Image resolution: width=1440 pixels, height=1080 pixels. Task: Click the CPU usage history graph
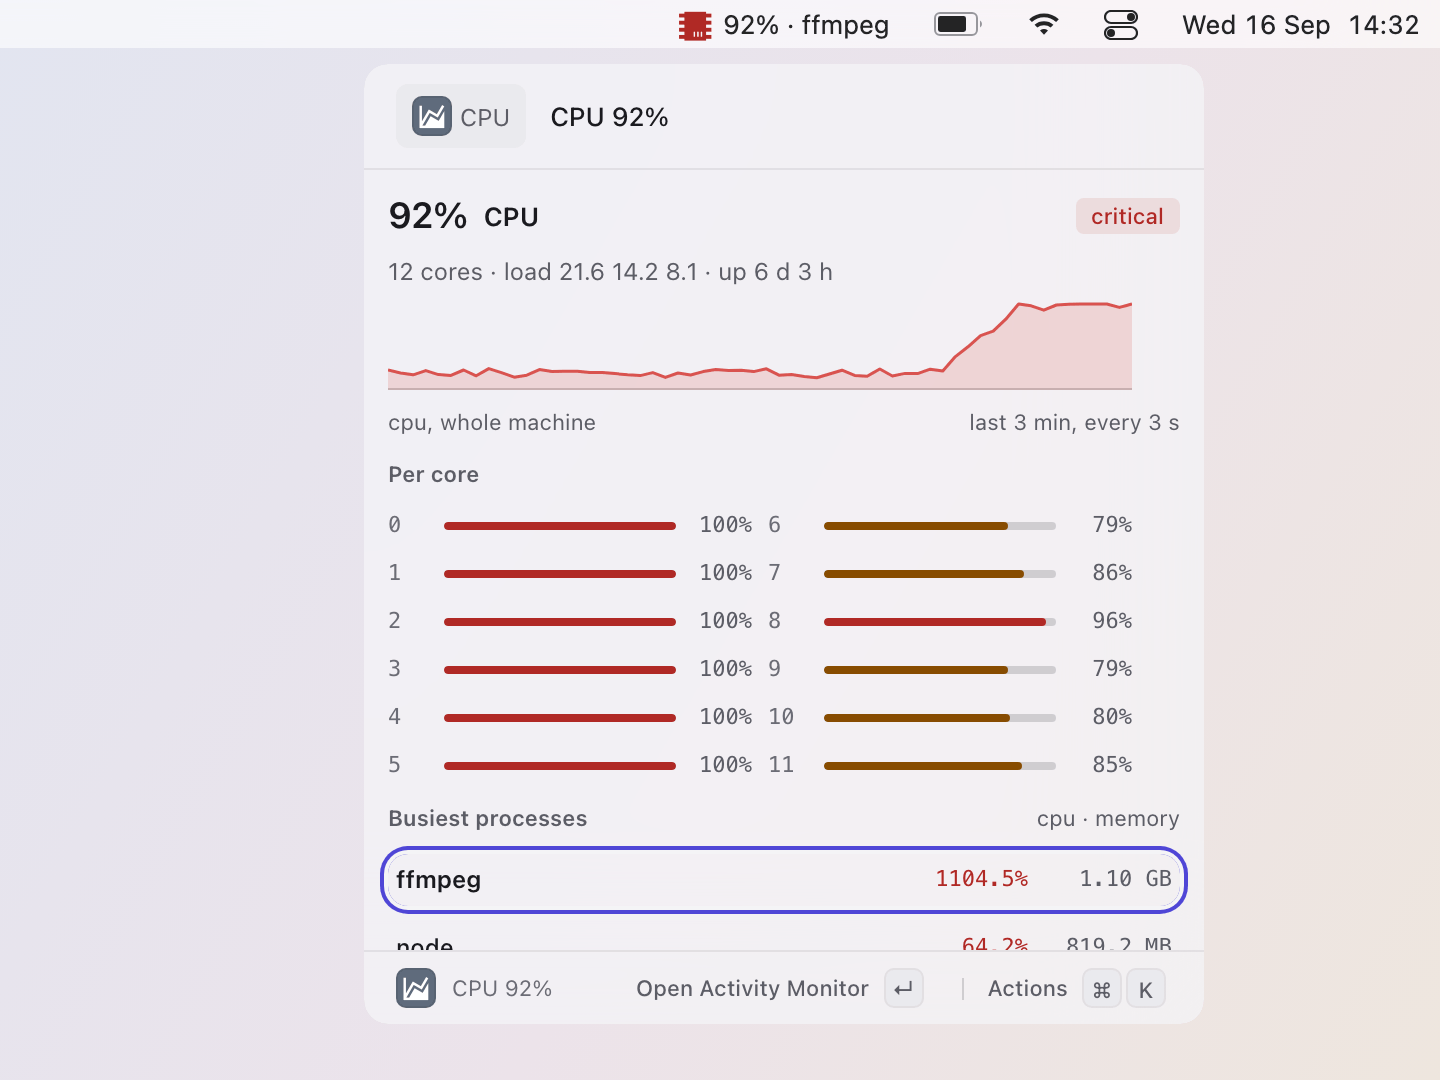[x=760, y=346]
